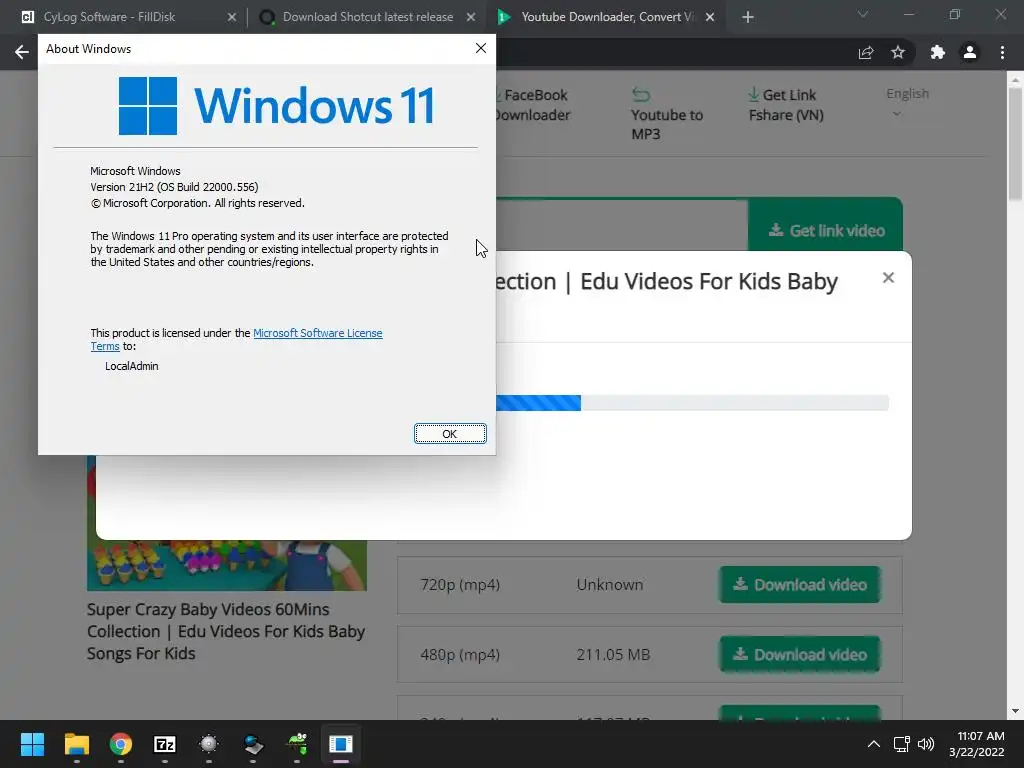Open the Chrome extensions puzzle icon
This screenshot has height=768, width=1024.
(x=938, y=52)
